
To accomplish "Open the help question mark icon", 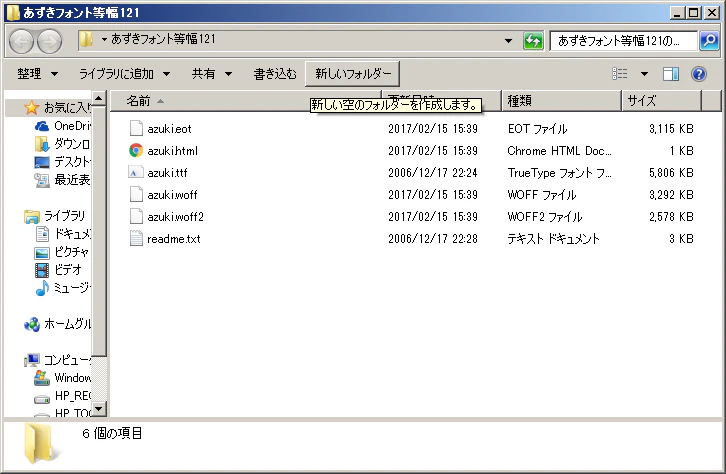I will [x=699, y=74].
